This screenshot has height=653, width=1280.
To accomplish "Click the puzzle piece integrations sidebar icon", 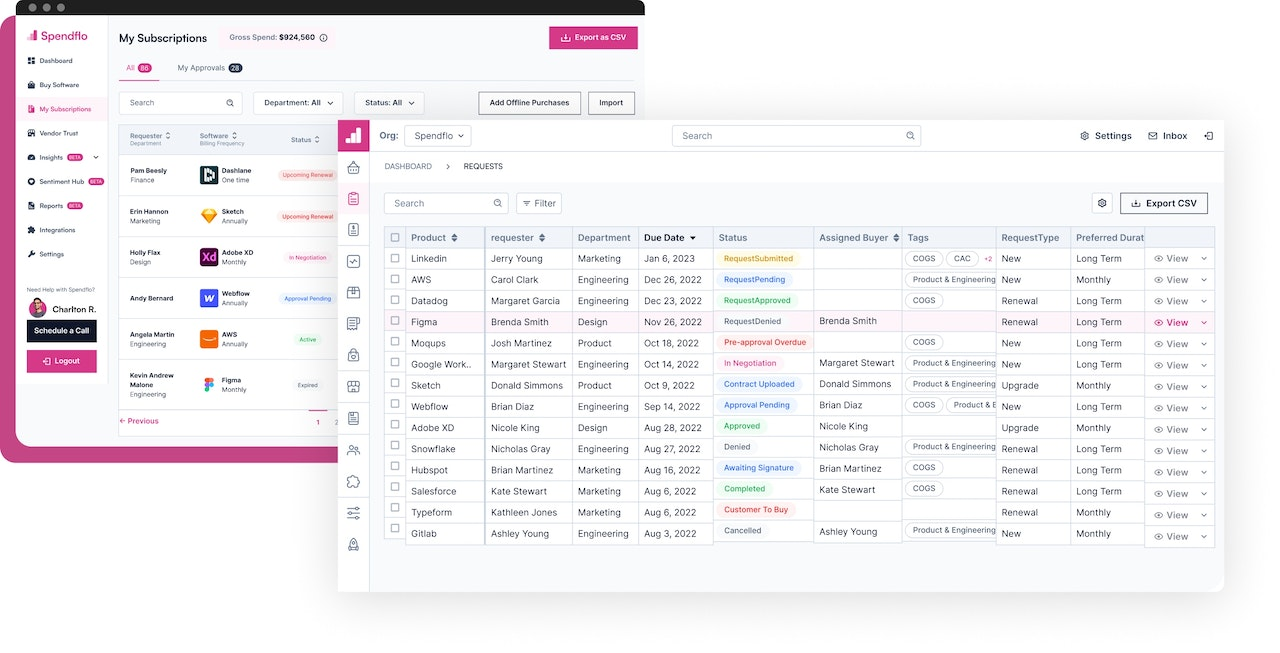I will coord(353,481).
